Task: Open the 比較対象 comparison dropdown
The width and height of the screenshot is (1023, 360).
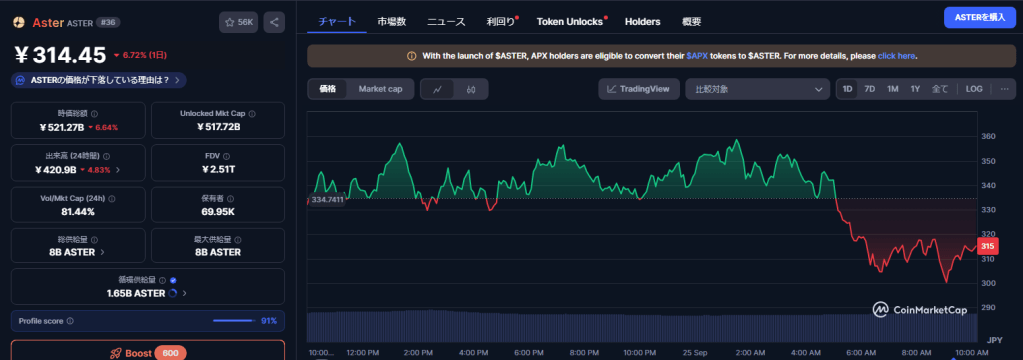Action: click(757, 89)
